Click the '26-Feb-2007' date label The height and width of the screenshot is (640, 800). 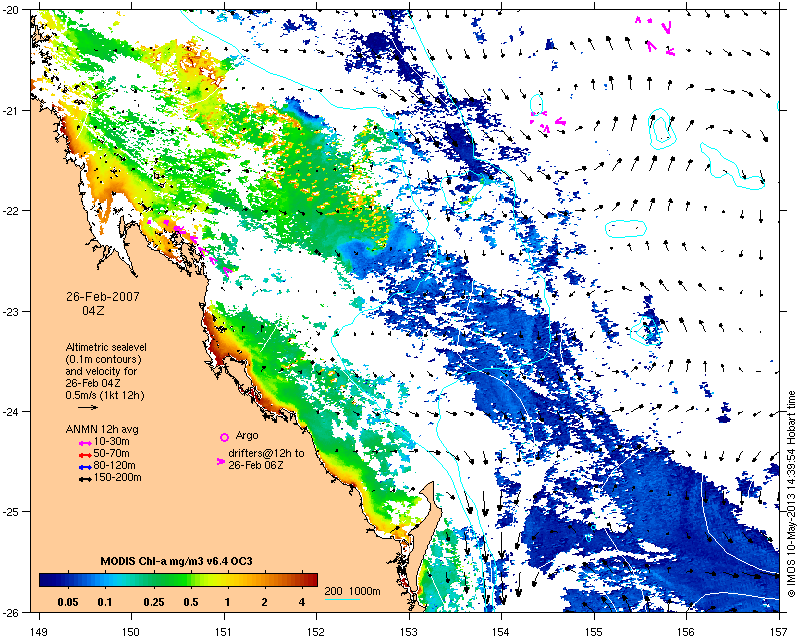103,297
